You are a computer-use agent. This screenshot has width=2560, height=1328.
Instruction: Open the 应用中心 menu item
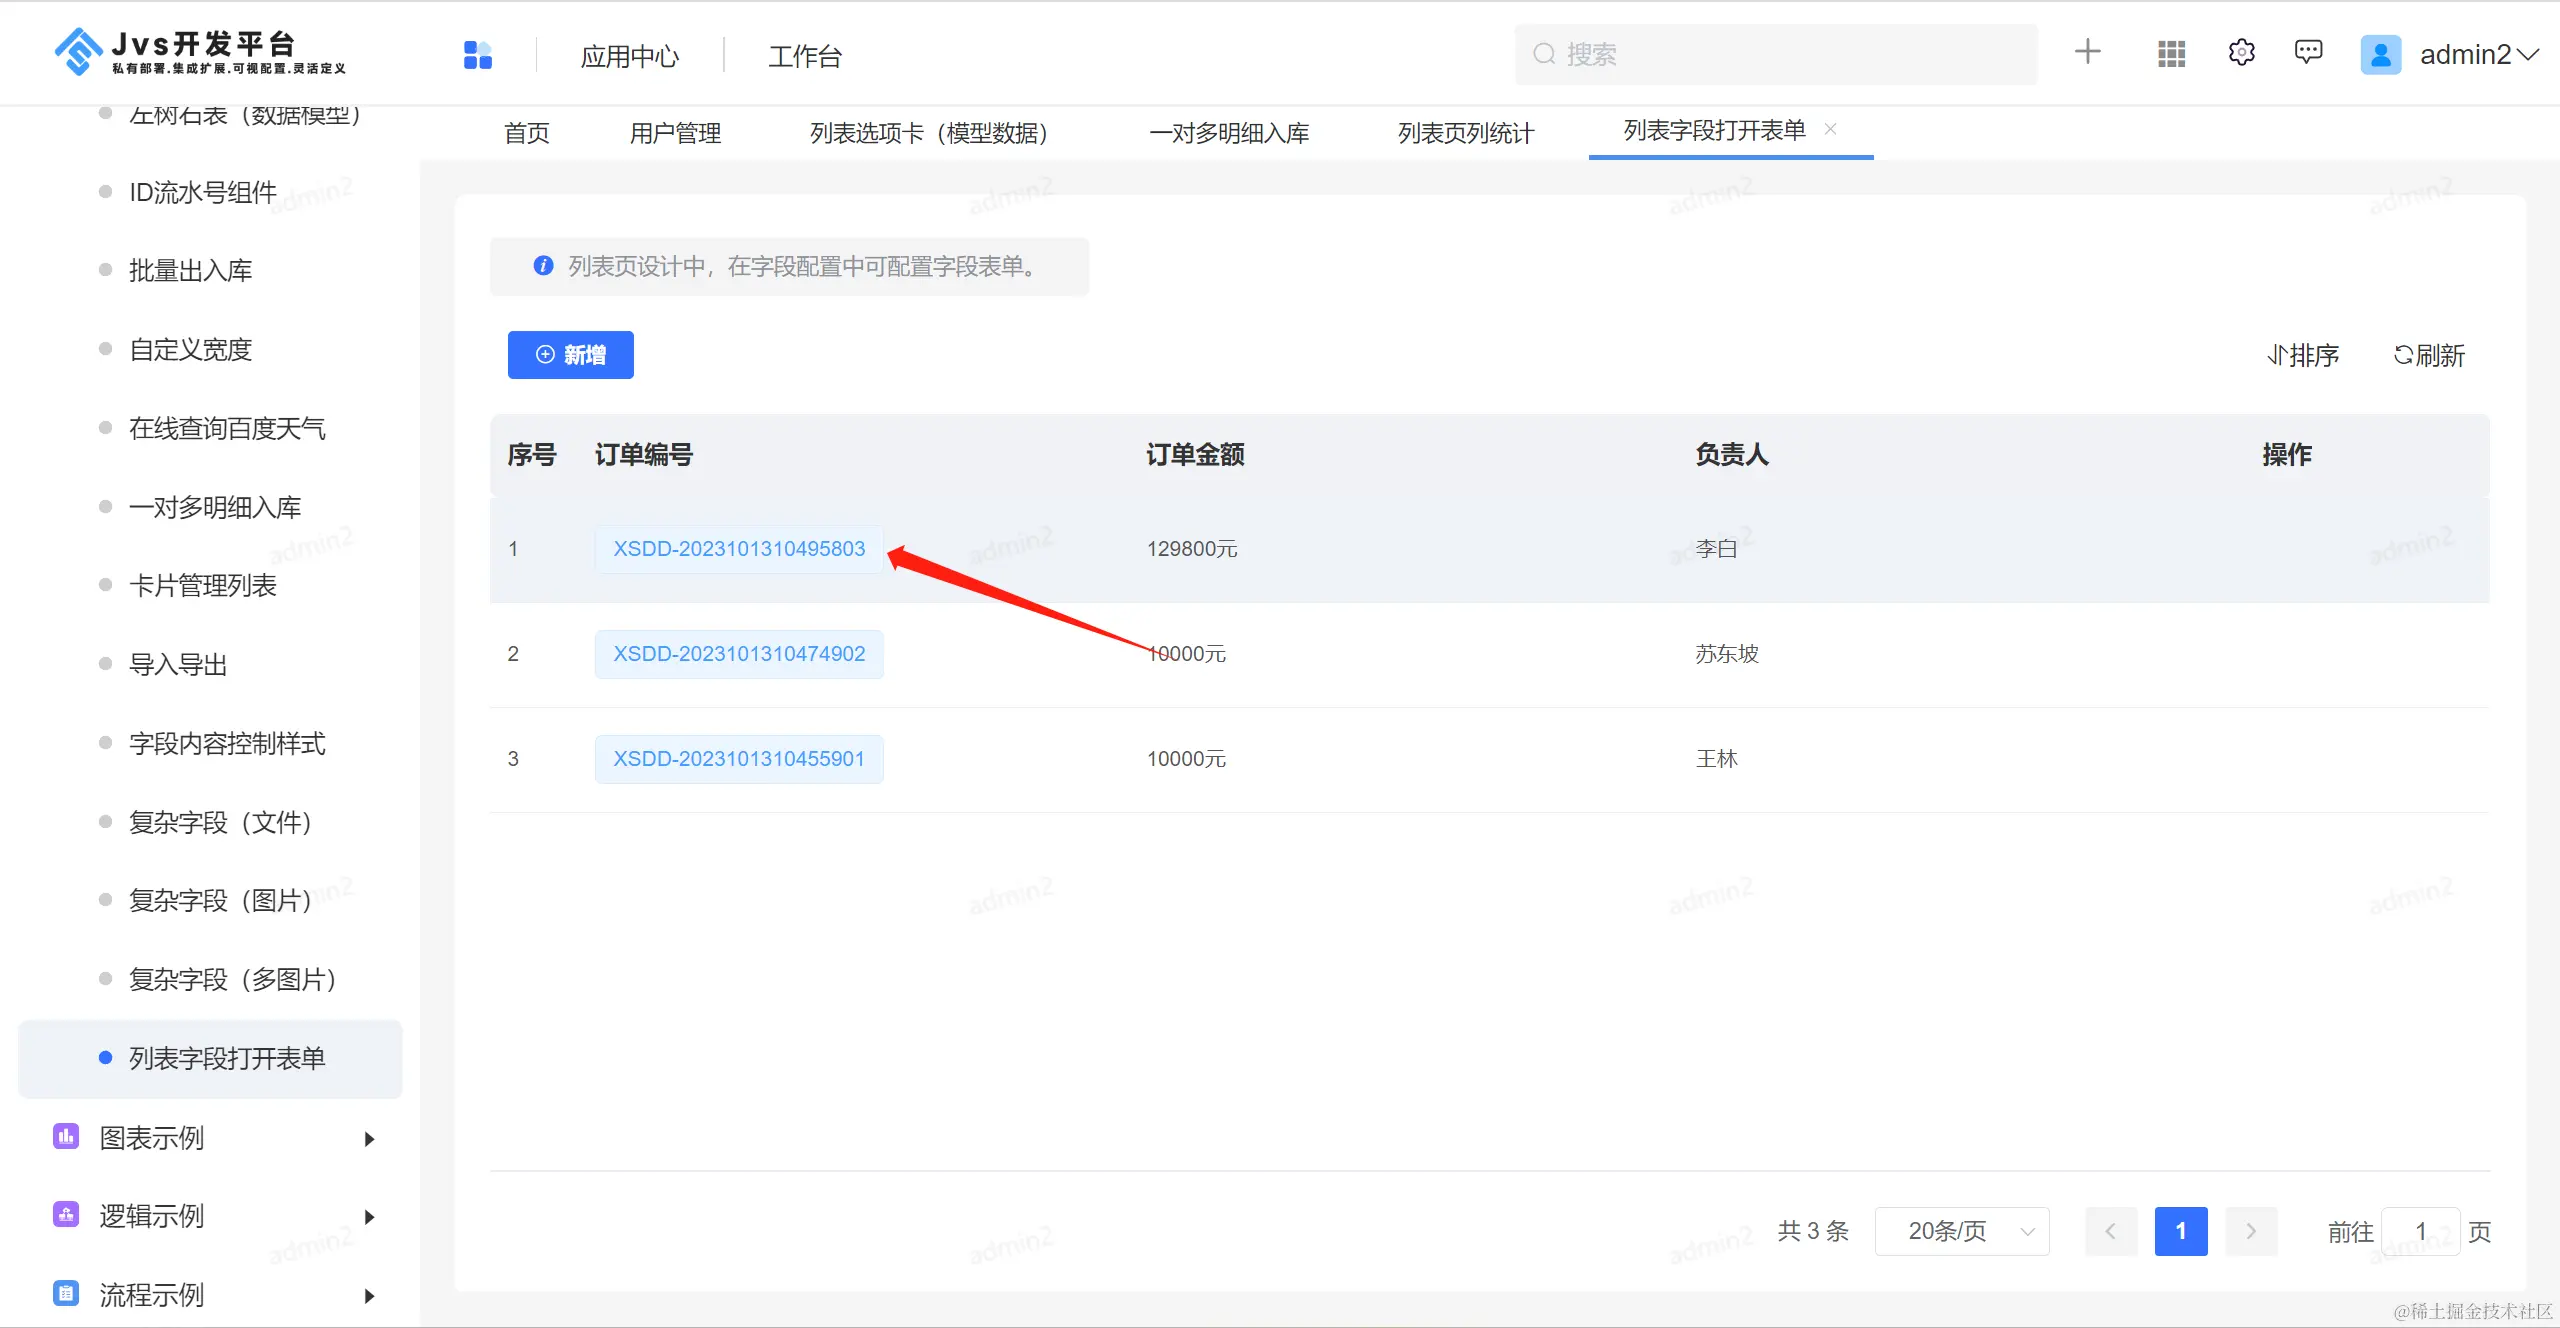[x=630, y=56]
